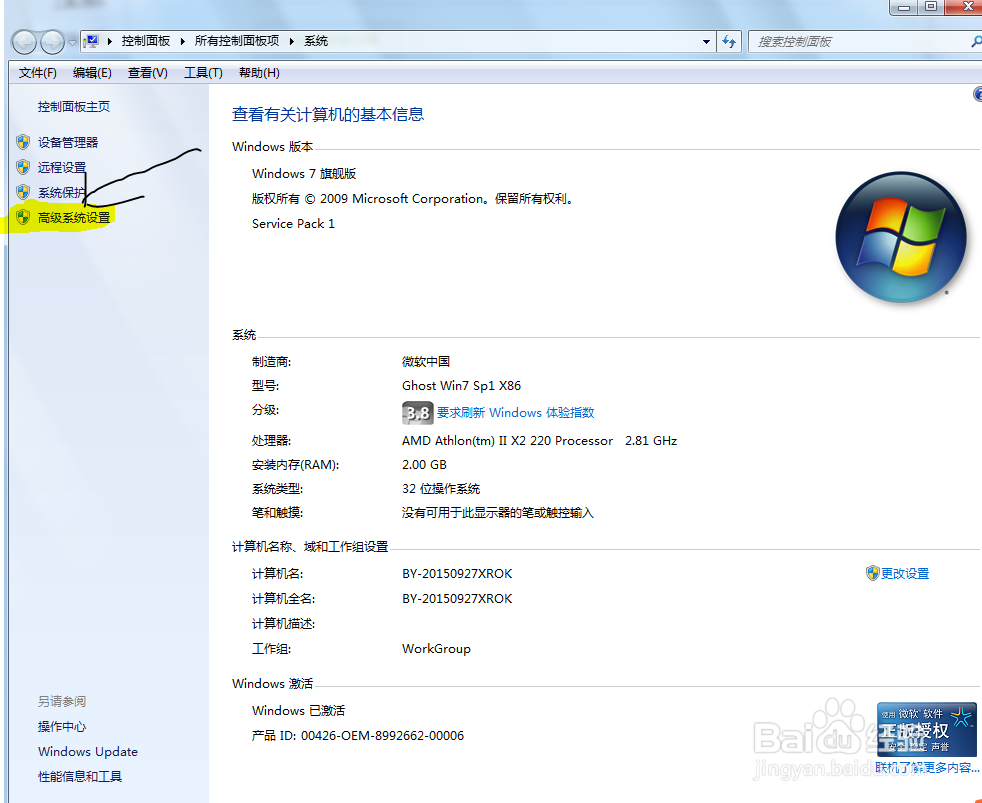The width and height of the screenshot is (982, 803).
Task: Click the search magnifier icon
Action: pos(976,42)
